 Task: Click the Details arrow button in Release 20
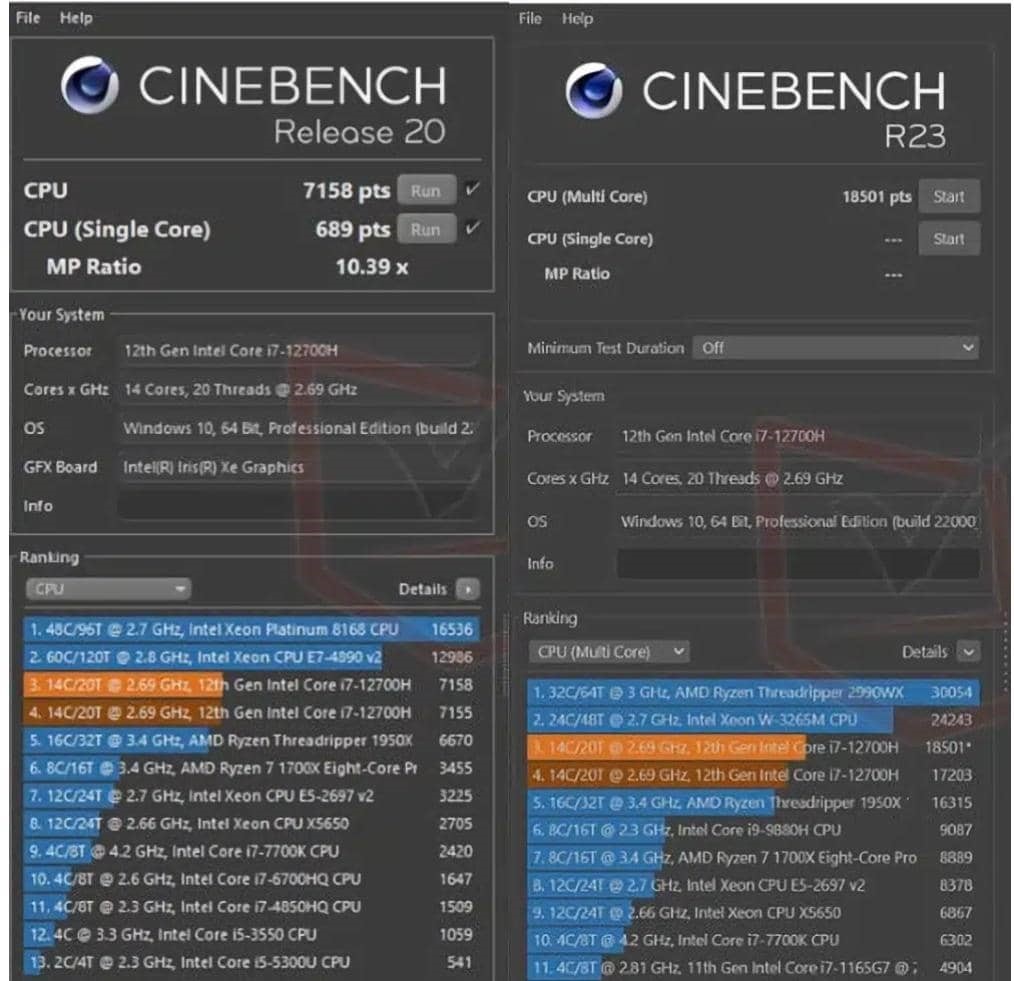(x=468, y=589)
